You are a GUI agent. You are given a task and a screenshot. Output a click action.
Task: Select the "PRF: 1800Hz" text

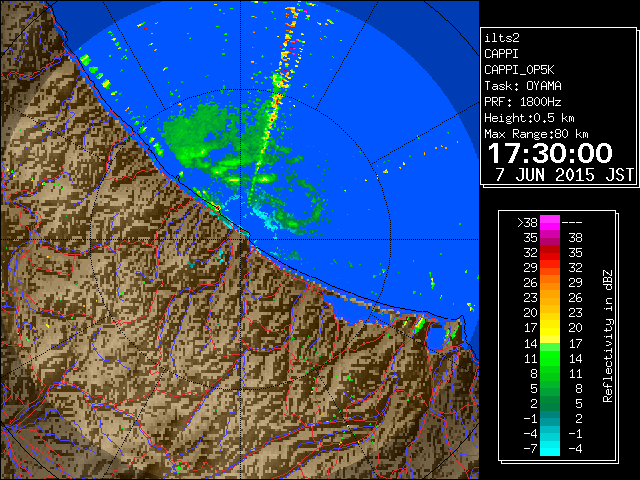523,102
